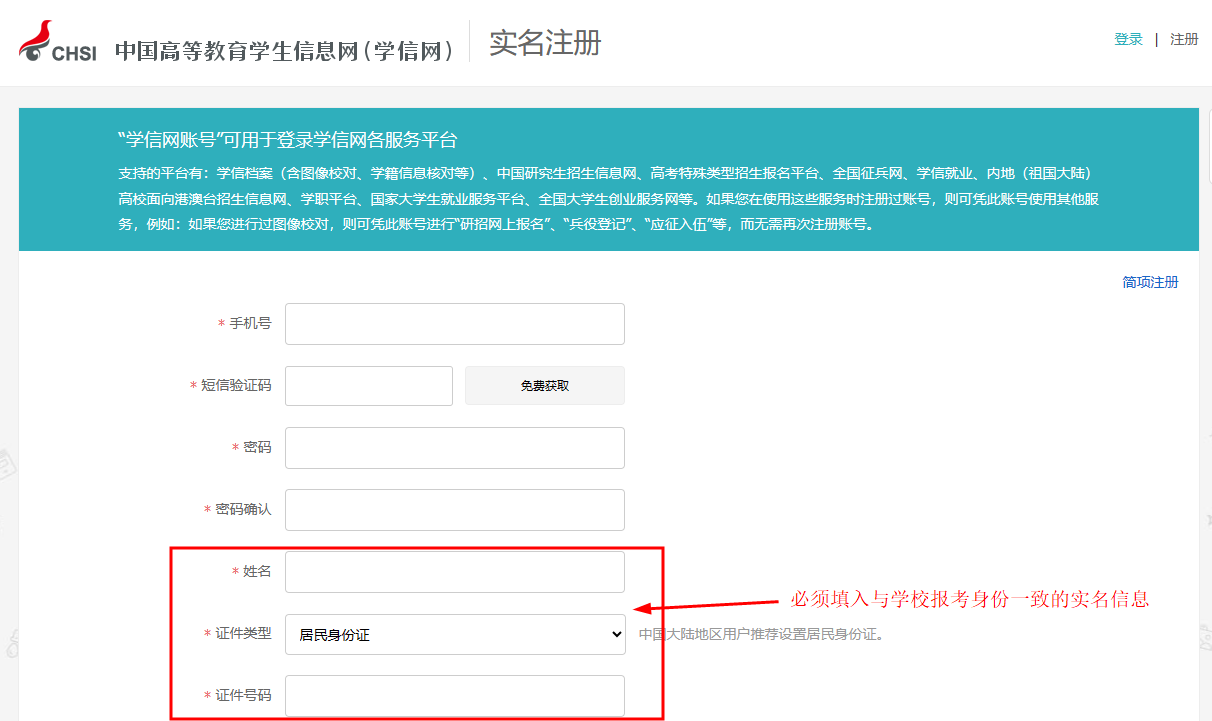Click the 手机号 field label
This screenshot has height=721, width=1212.
click(250, 324)
